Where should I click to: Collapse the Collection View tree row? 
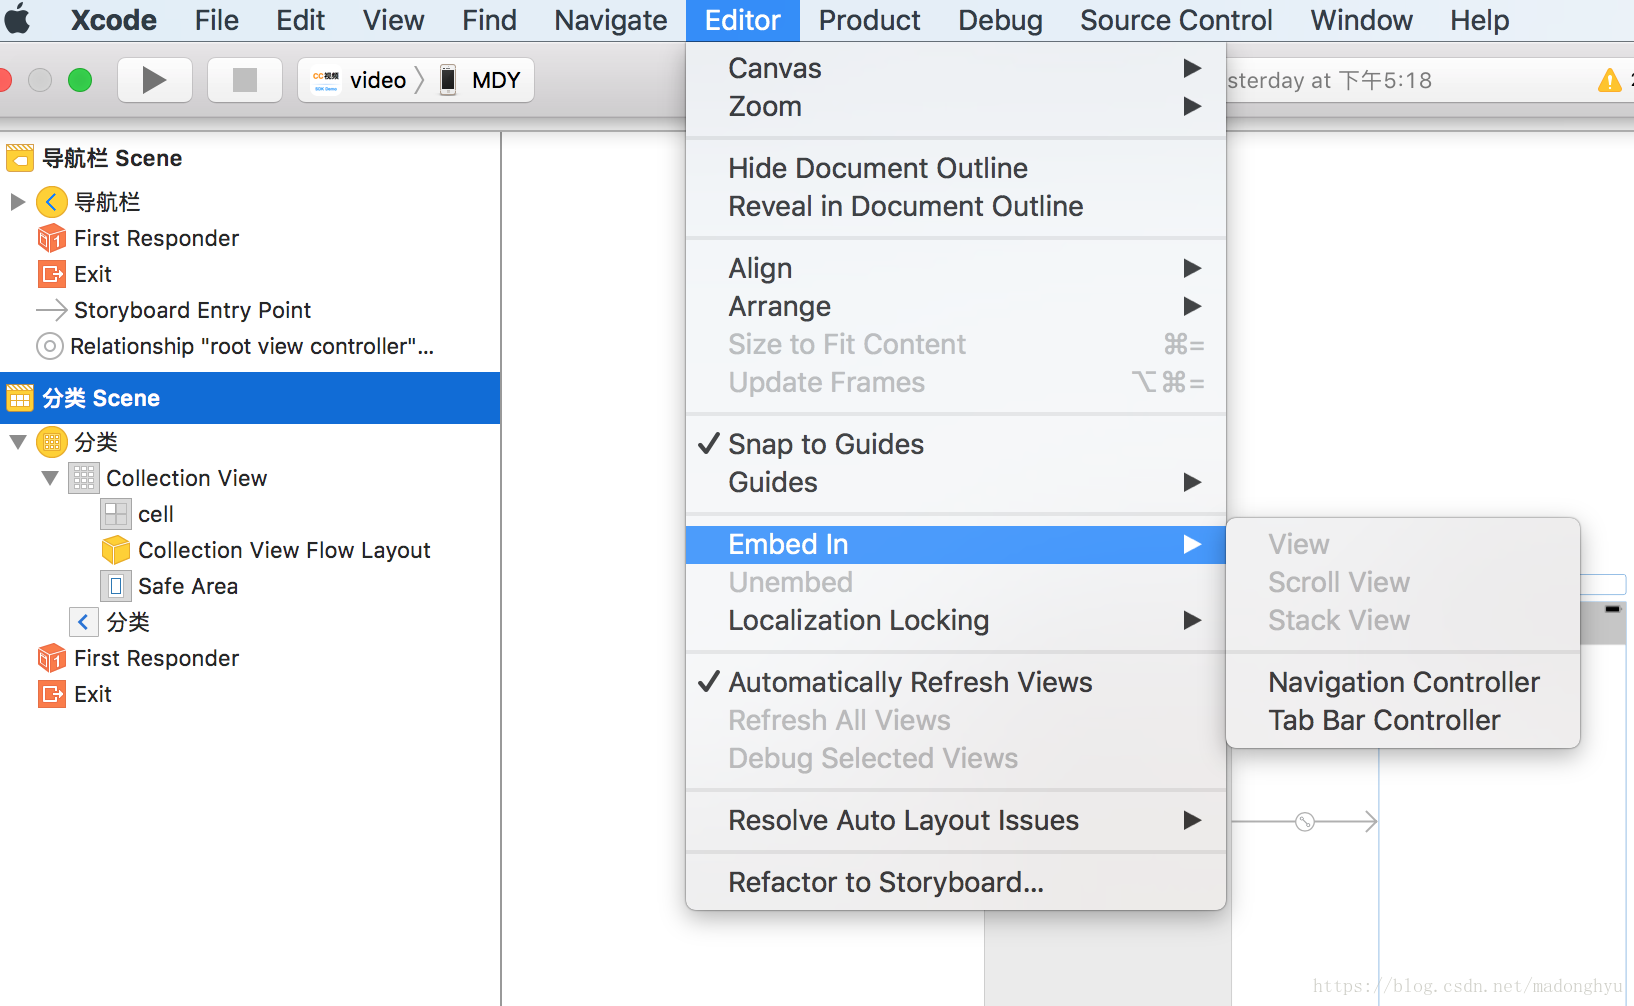(x=49, y=478)
